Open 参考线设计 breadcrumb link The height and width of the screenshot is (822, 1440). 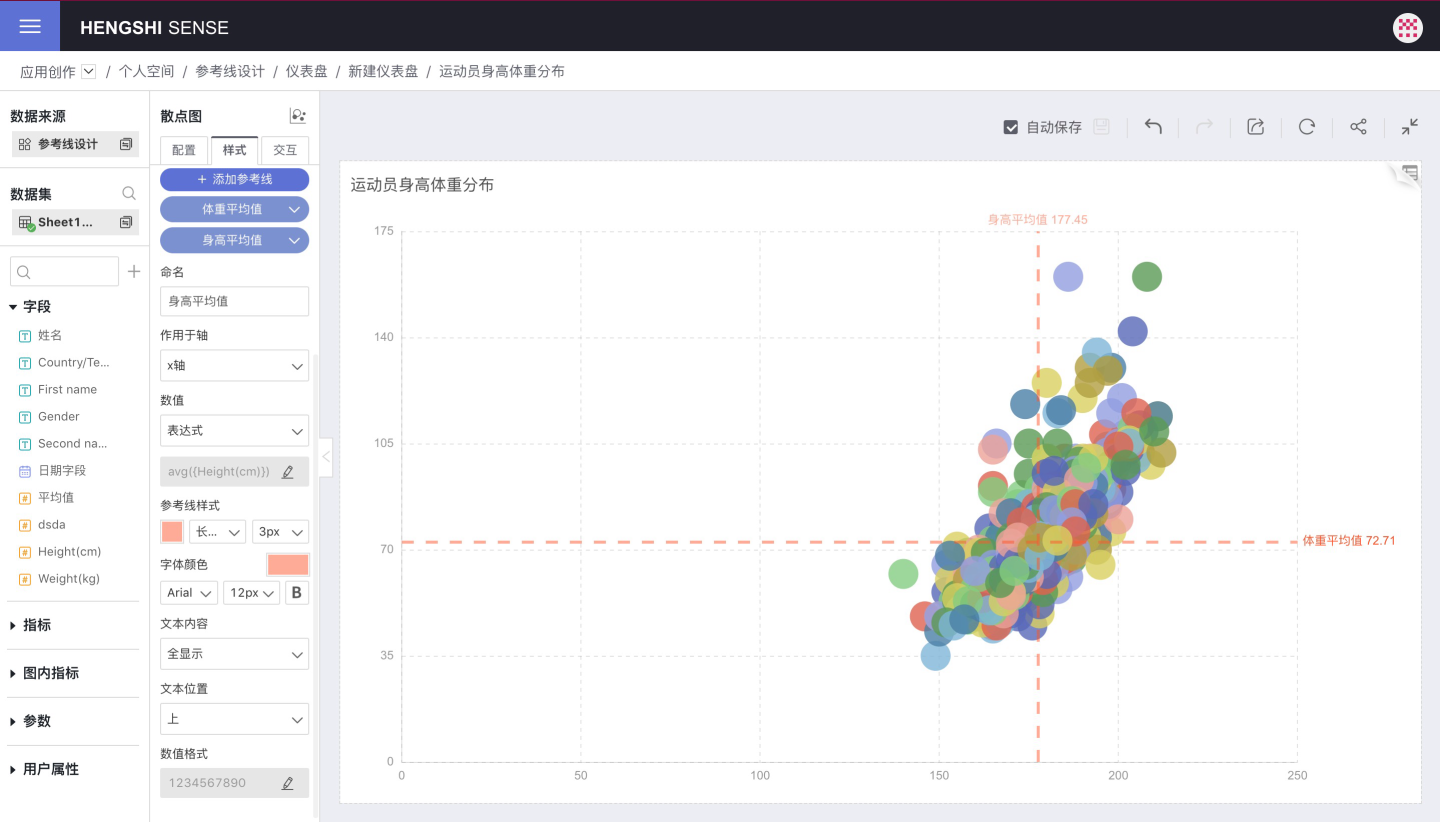pyautogui.click(x=230, y=71)
